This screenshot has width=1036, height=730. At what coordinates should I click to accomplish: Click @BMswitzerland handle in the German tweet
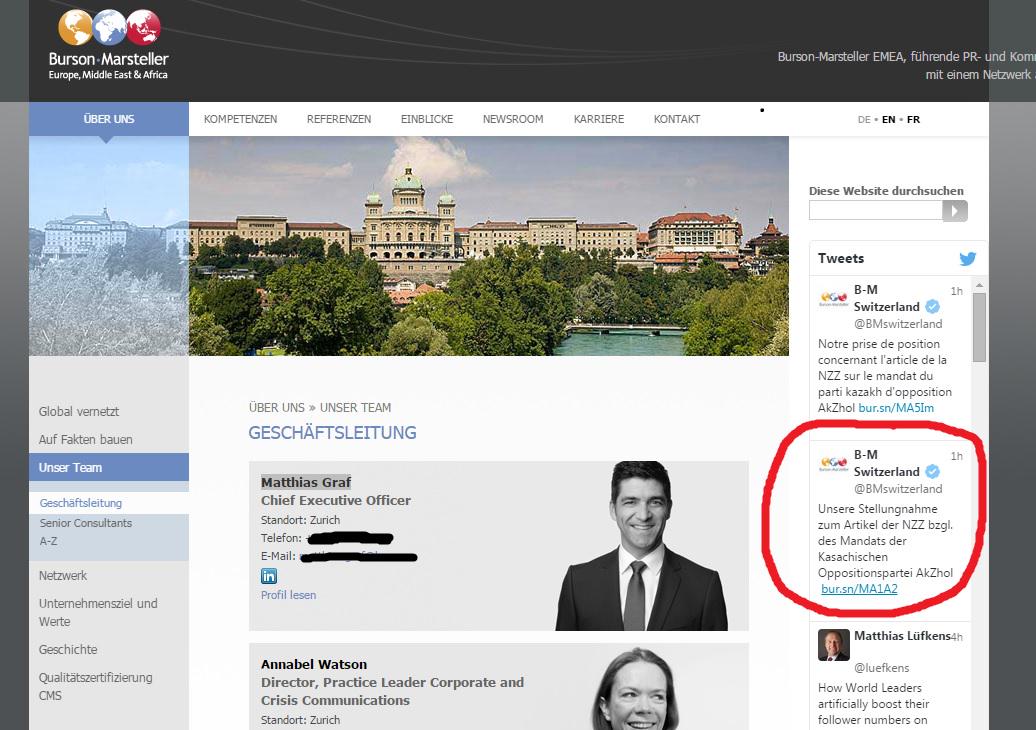[898, 489]
